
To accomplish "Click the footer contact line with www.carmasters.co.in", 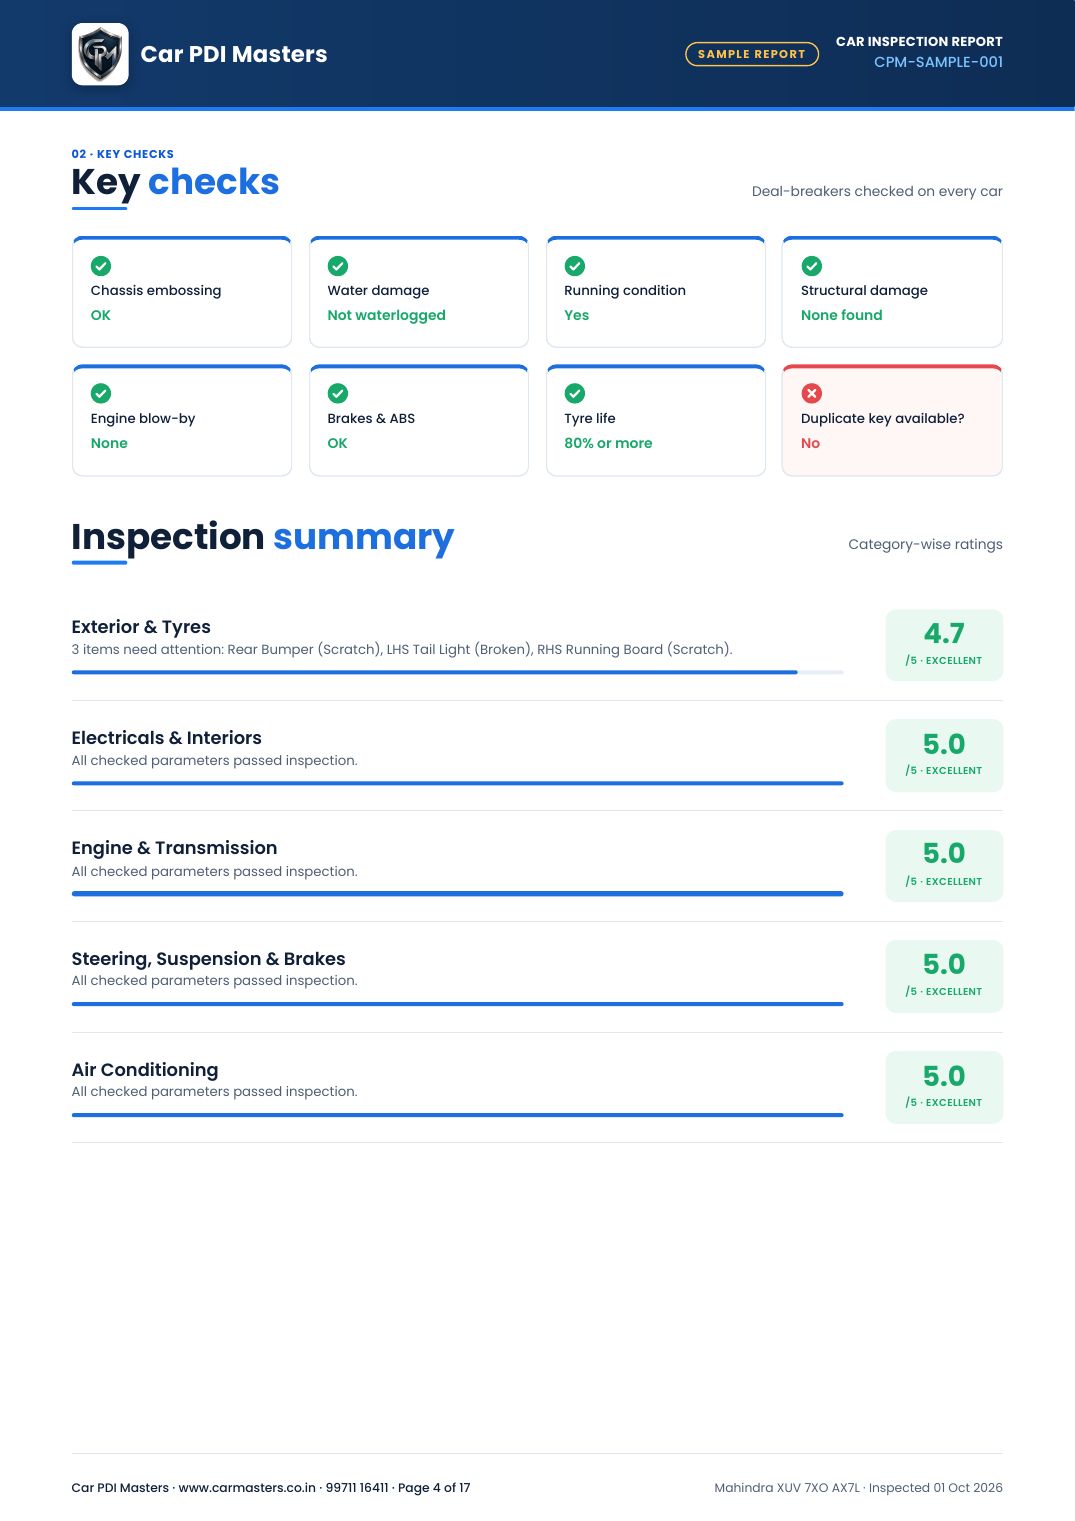I will pyautogui.click(x=271, y=1488).
